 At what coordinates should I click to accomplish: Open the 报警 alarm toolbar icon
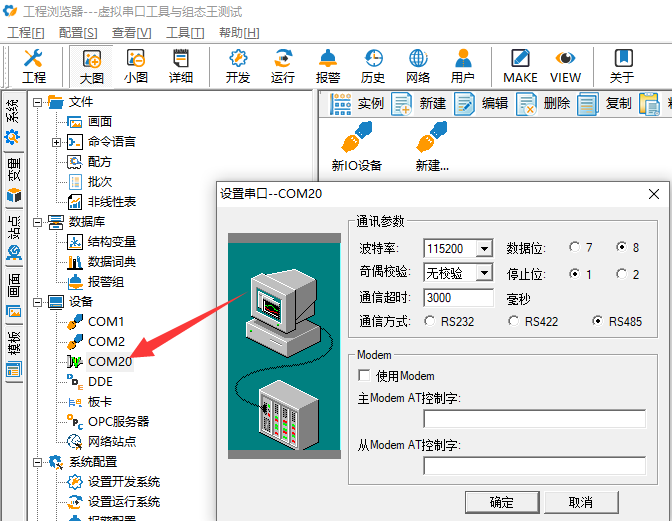click(x=328, y=66)
